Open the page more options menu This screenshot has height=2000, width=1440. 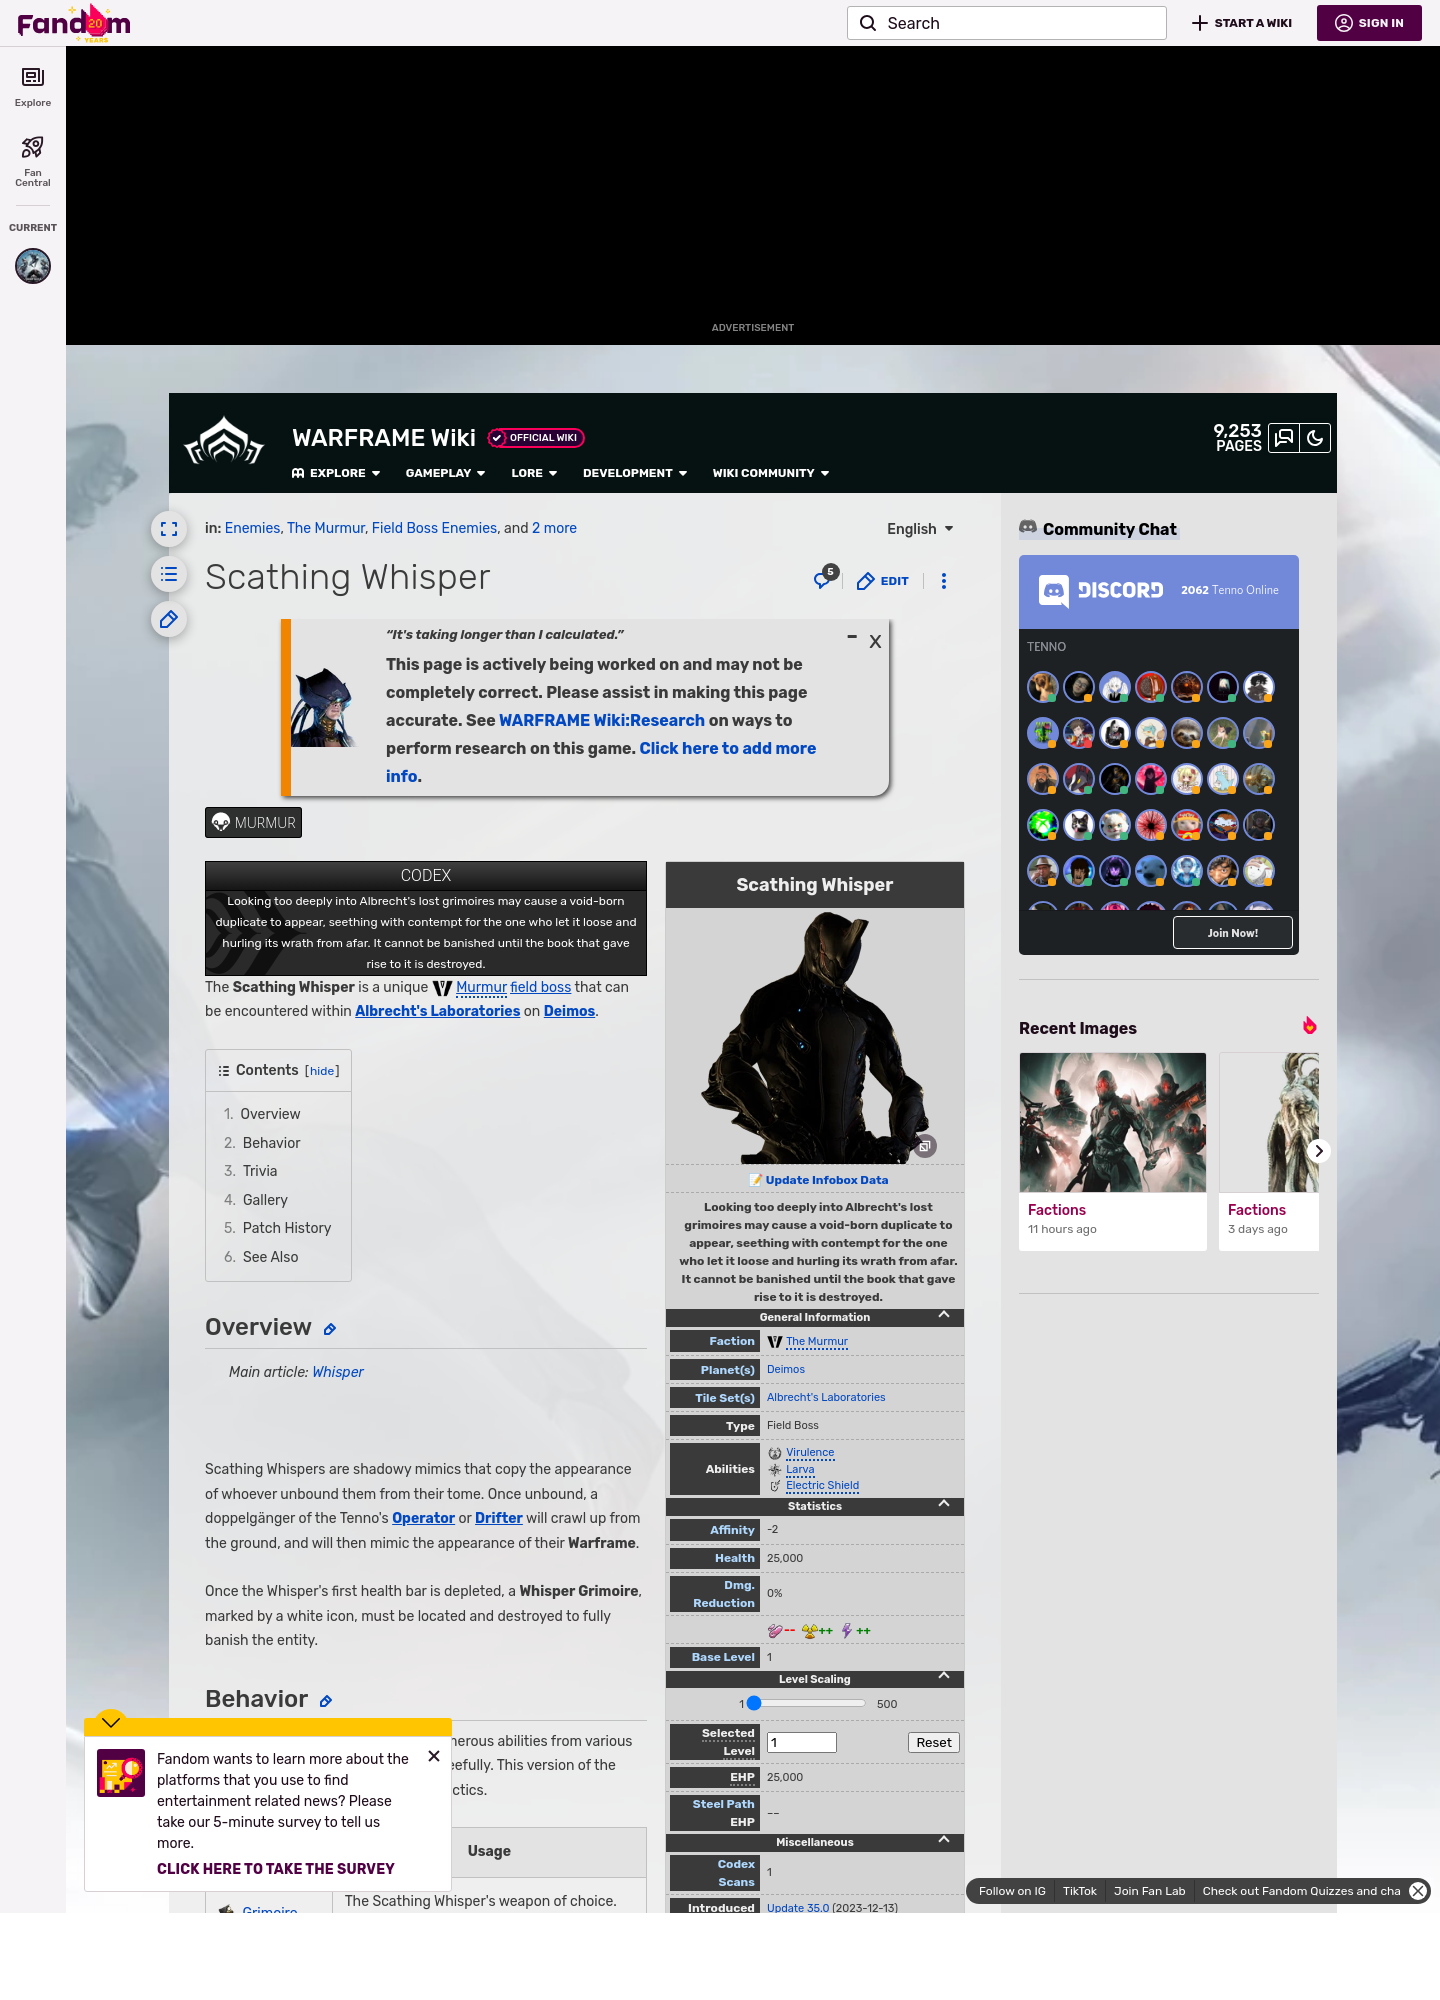click(x=944, y=581)
